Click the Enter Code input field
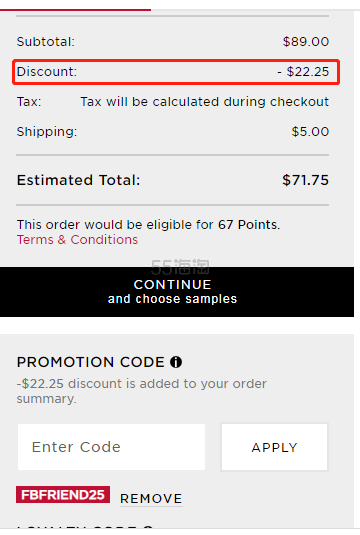 coord(111,447)
